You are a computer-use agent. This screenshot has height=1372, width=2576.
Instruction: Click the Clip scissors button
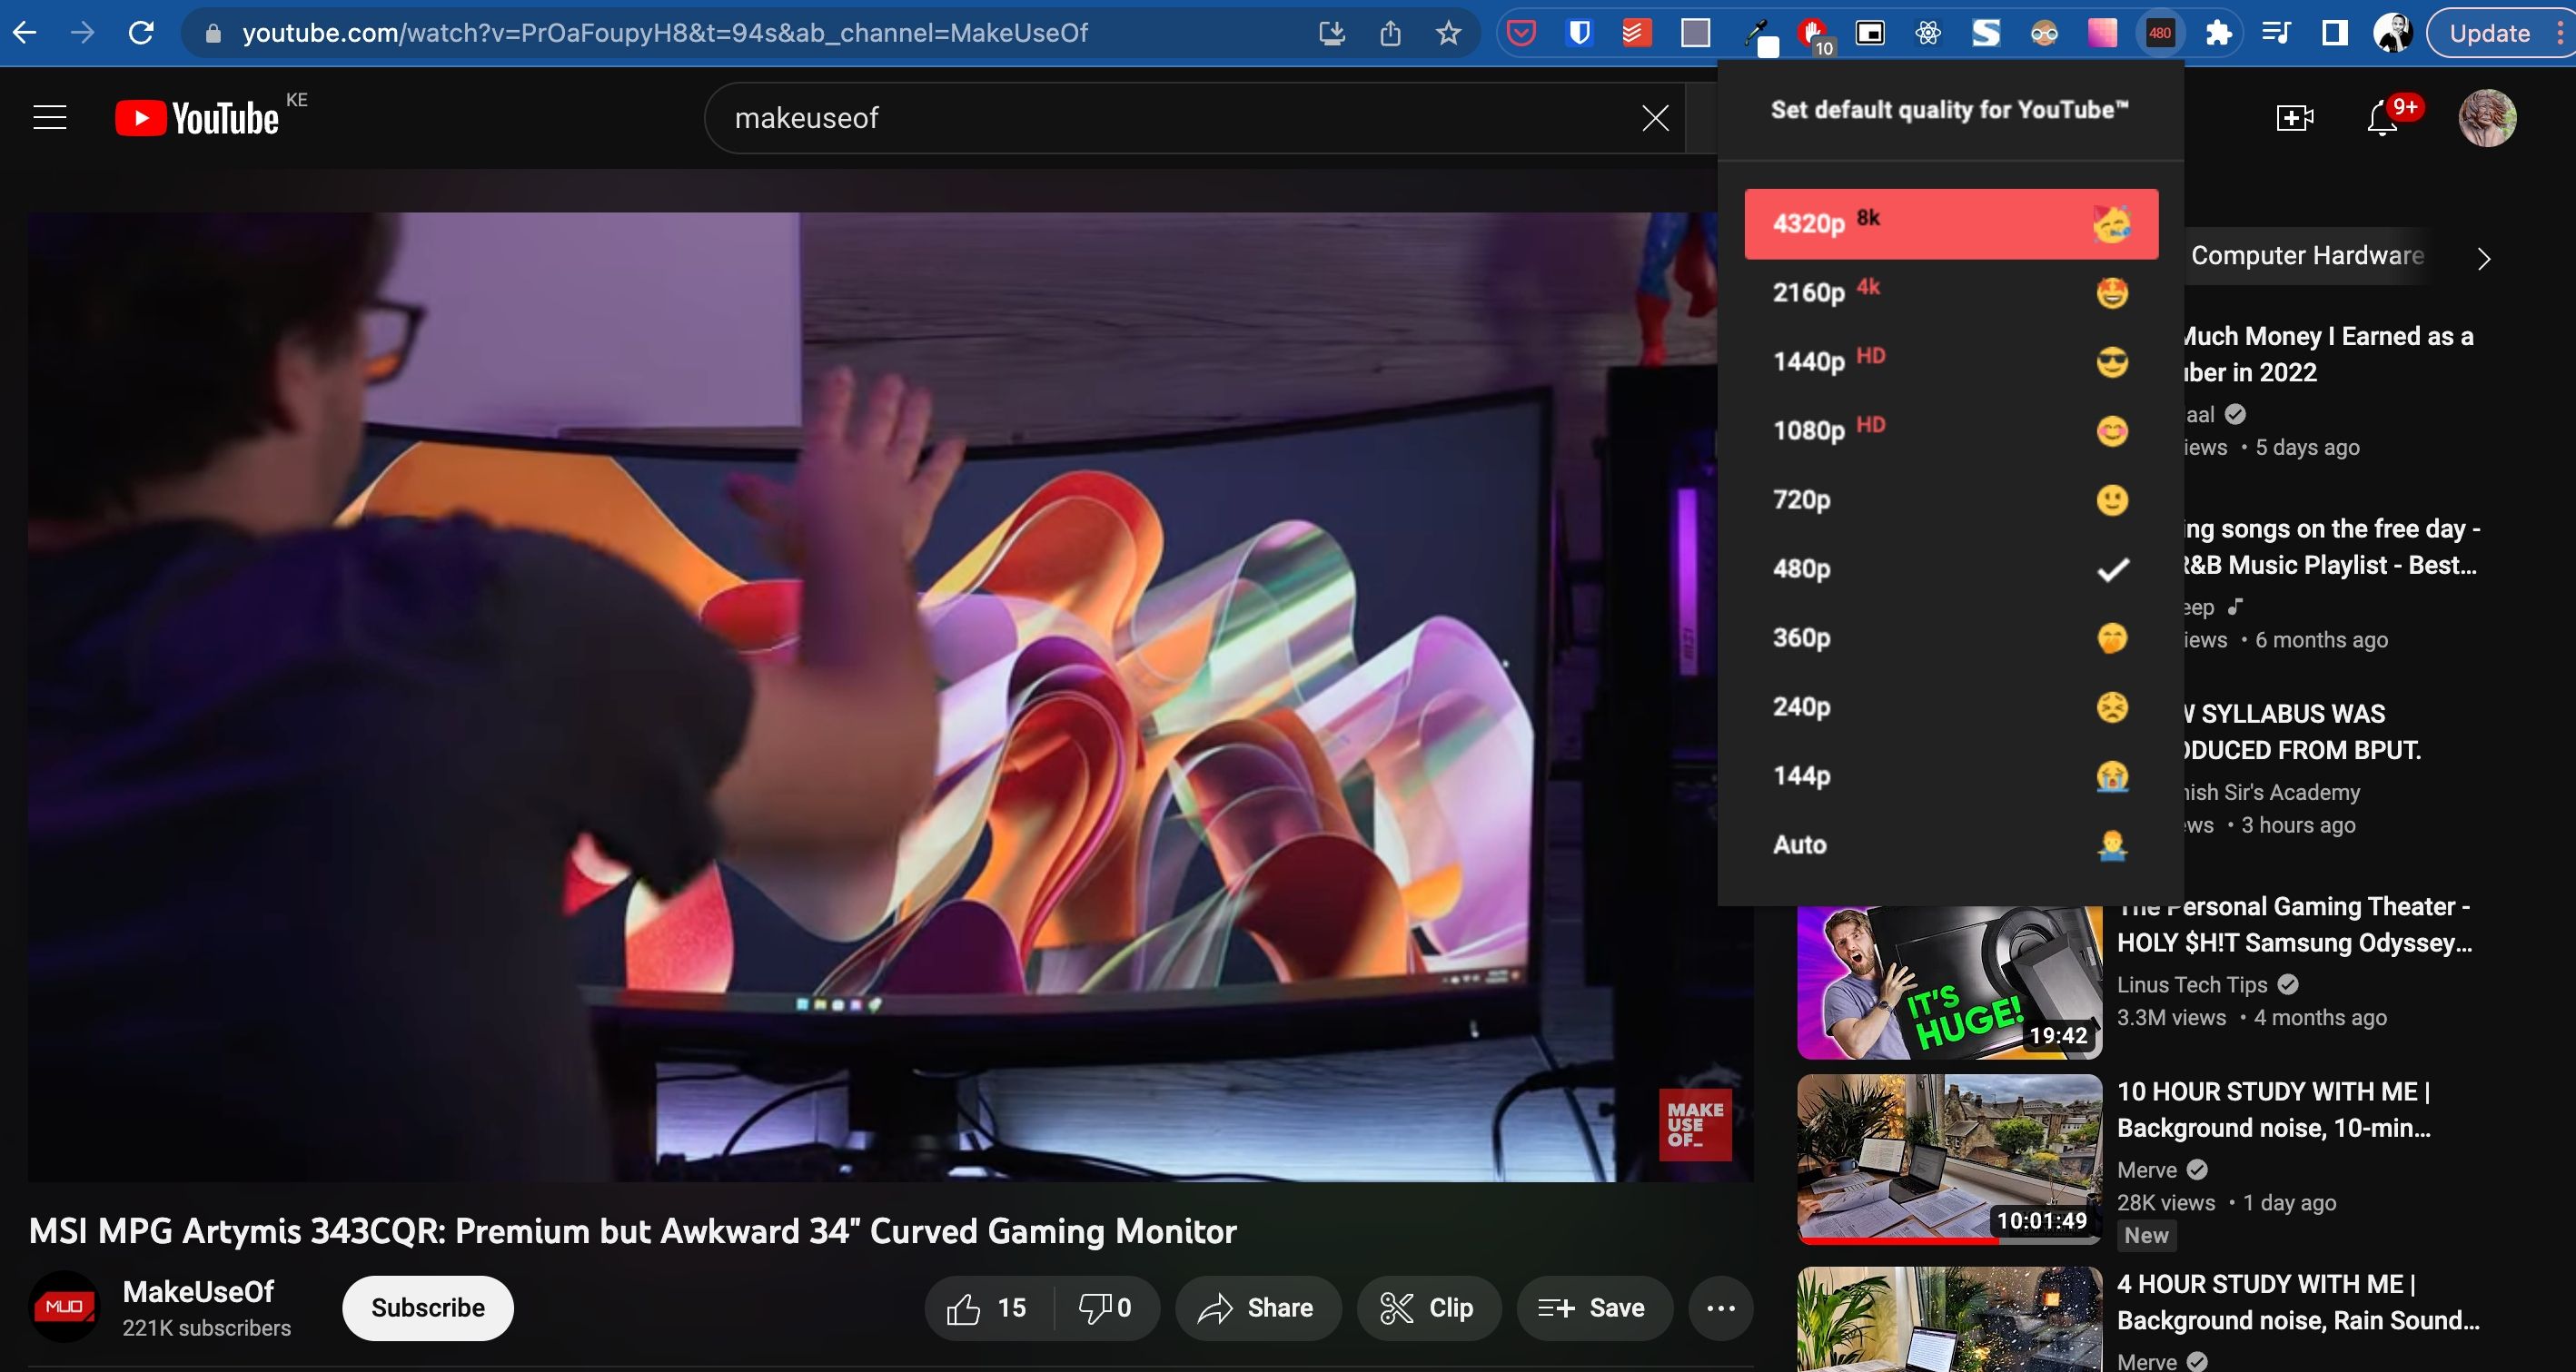coord(1427,1308)
